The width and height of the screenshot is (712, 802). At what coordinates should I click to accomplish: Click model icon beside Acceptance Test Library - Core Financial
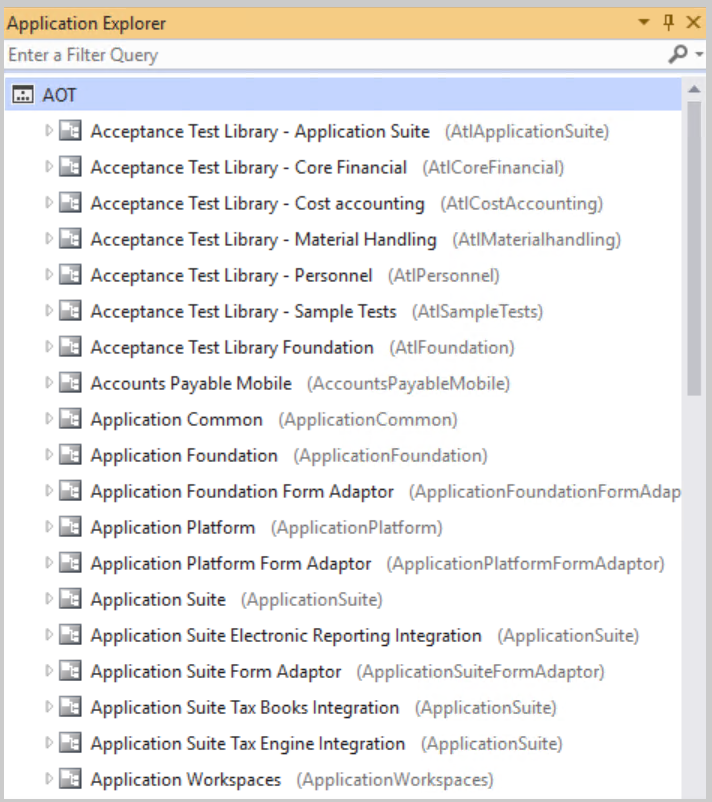click(70, 166)
